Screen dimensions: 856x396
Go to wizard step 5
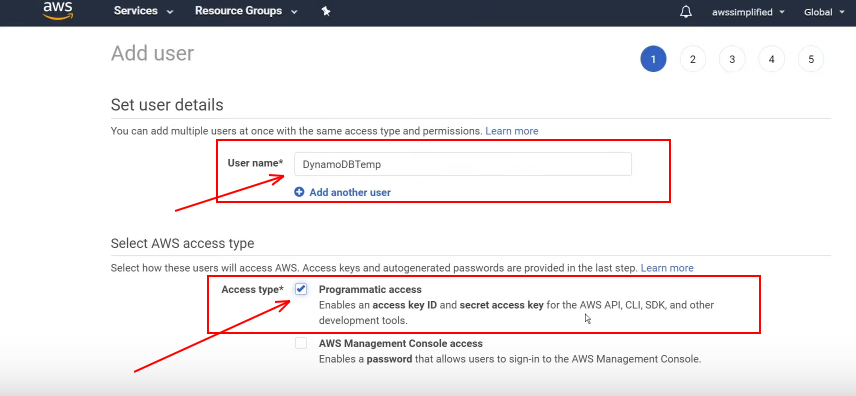click(x=811, y=59)
